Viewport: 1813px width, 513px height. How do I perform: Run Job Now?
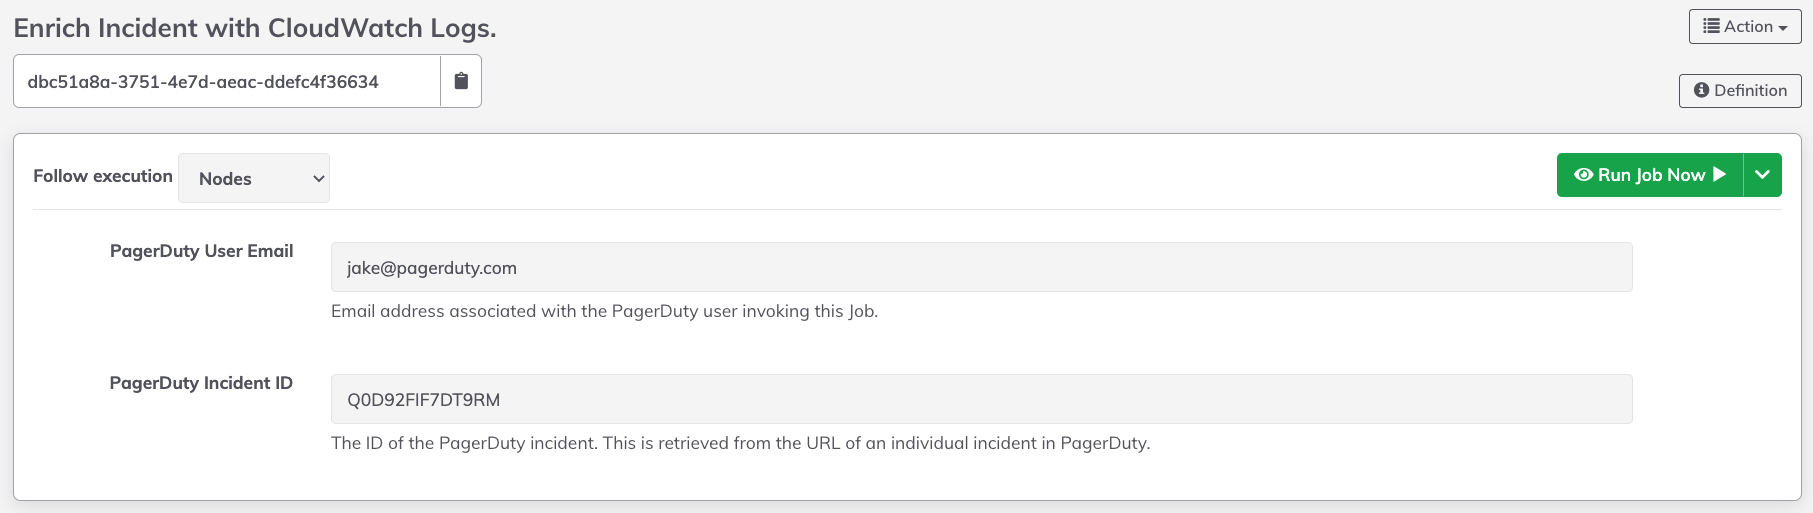tap(1650, 175)
